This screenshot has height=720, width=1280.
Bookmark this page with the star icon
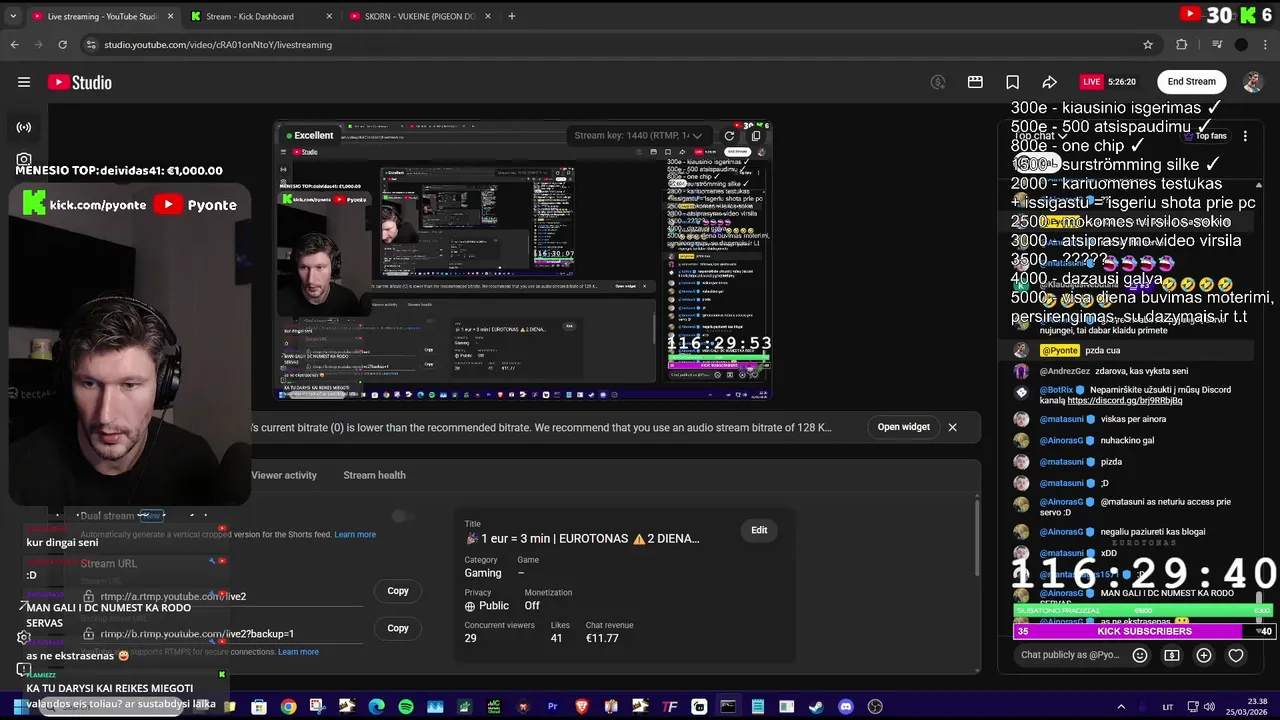(x=1148, y=44)
